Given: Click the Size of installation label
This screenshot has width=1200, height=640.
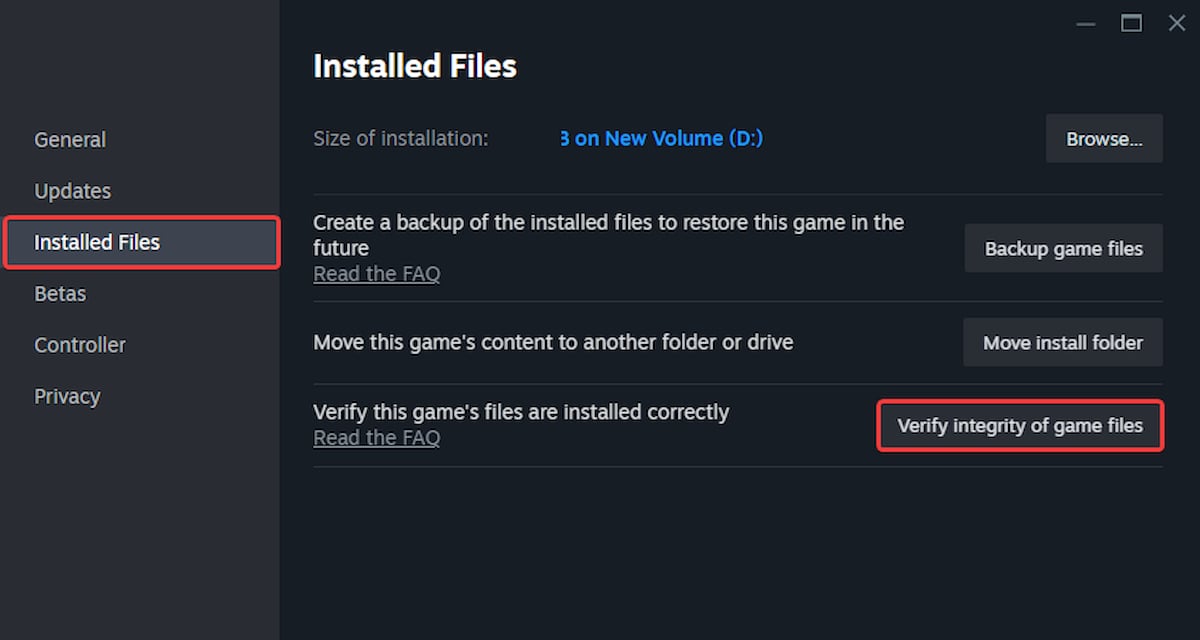Looking at the screenshot, I should click(x=400, y=139).
